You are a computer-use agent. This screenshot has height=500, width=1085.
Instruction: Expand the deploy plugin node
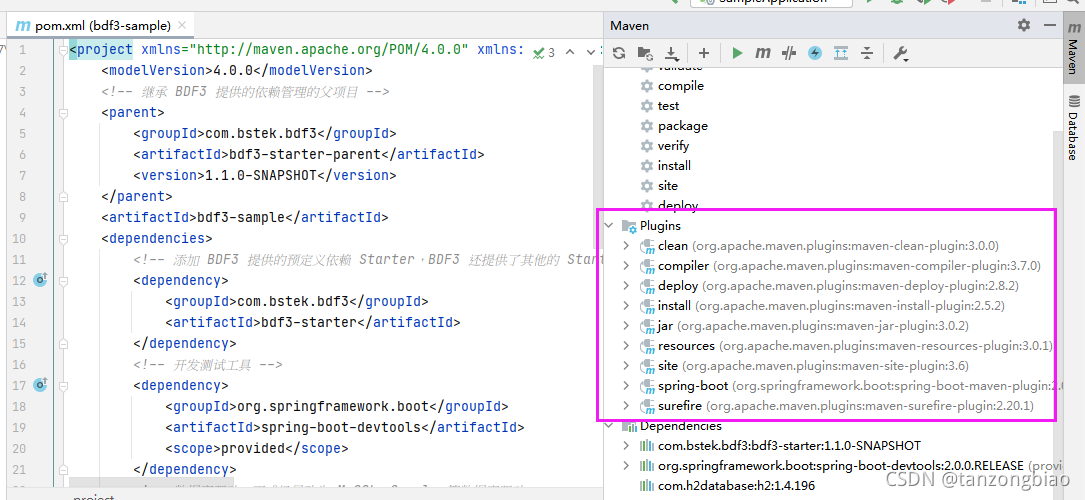pos(626,286)
